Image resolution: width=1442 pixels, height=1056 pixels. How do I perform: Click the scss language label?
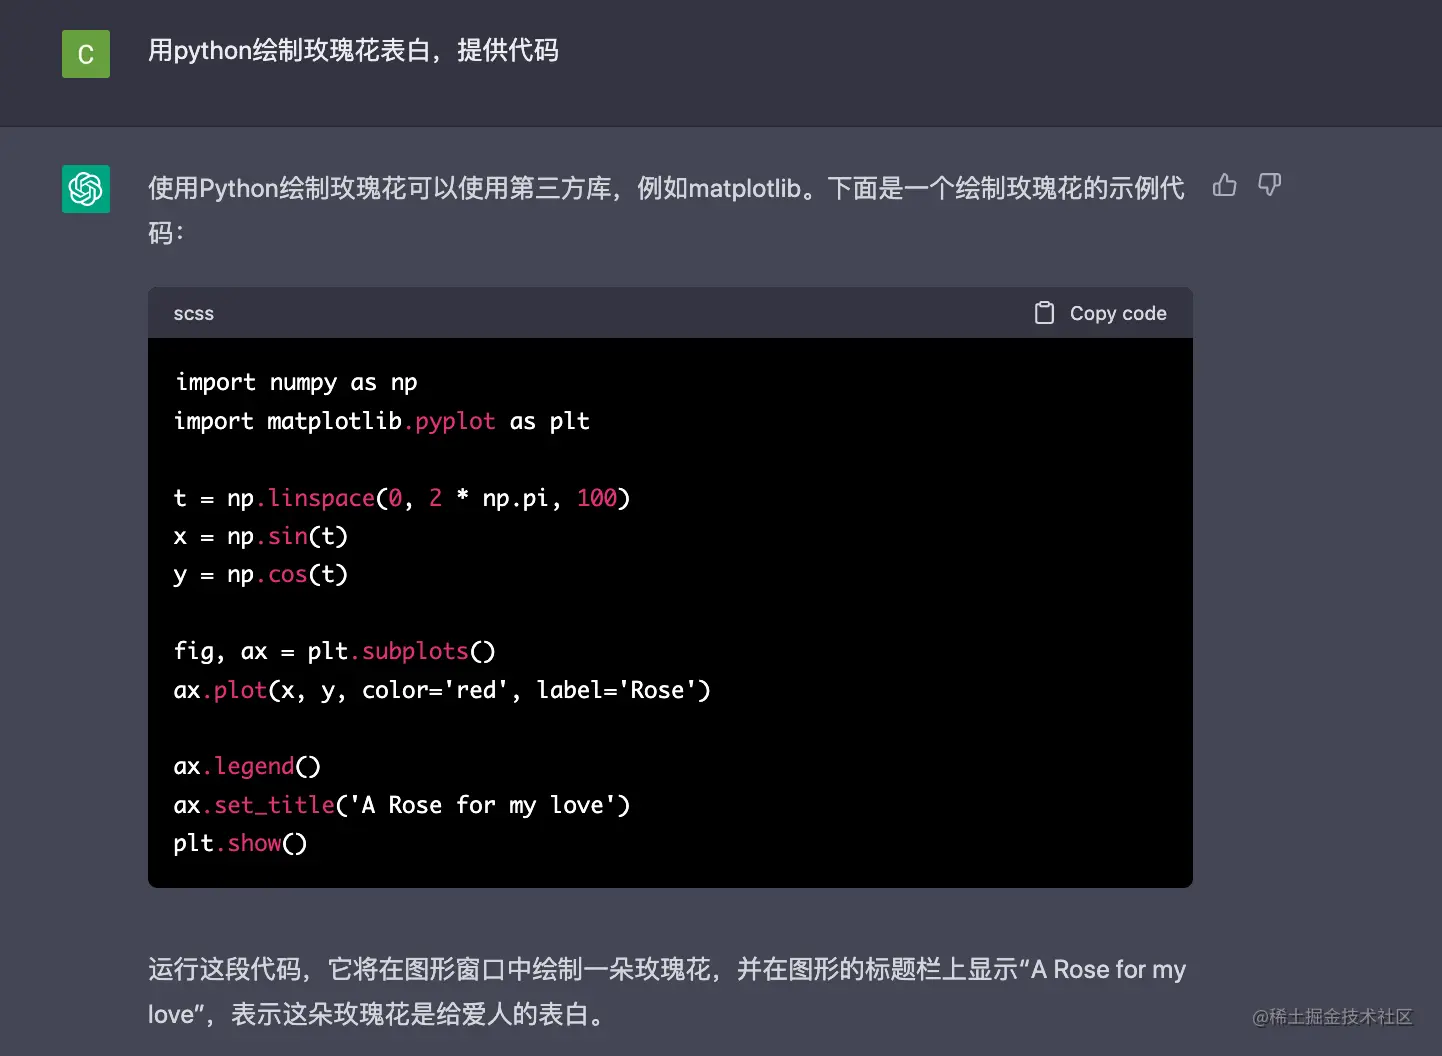pos(194,314)
